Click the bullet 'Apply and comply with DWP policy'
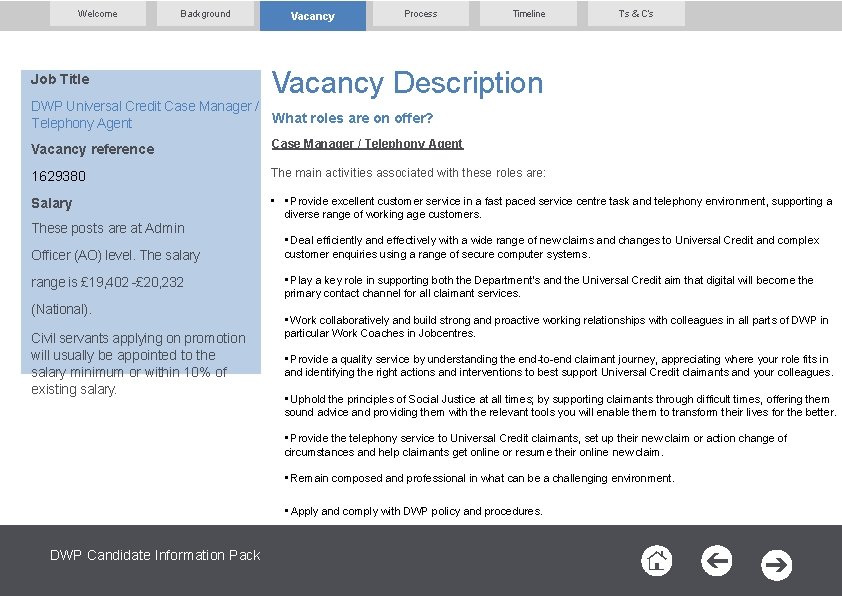 (413, 511)
